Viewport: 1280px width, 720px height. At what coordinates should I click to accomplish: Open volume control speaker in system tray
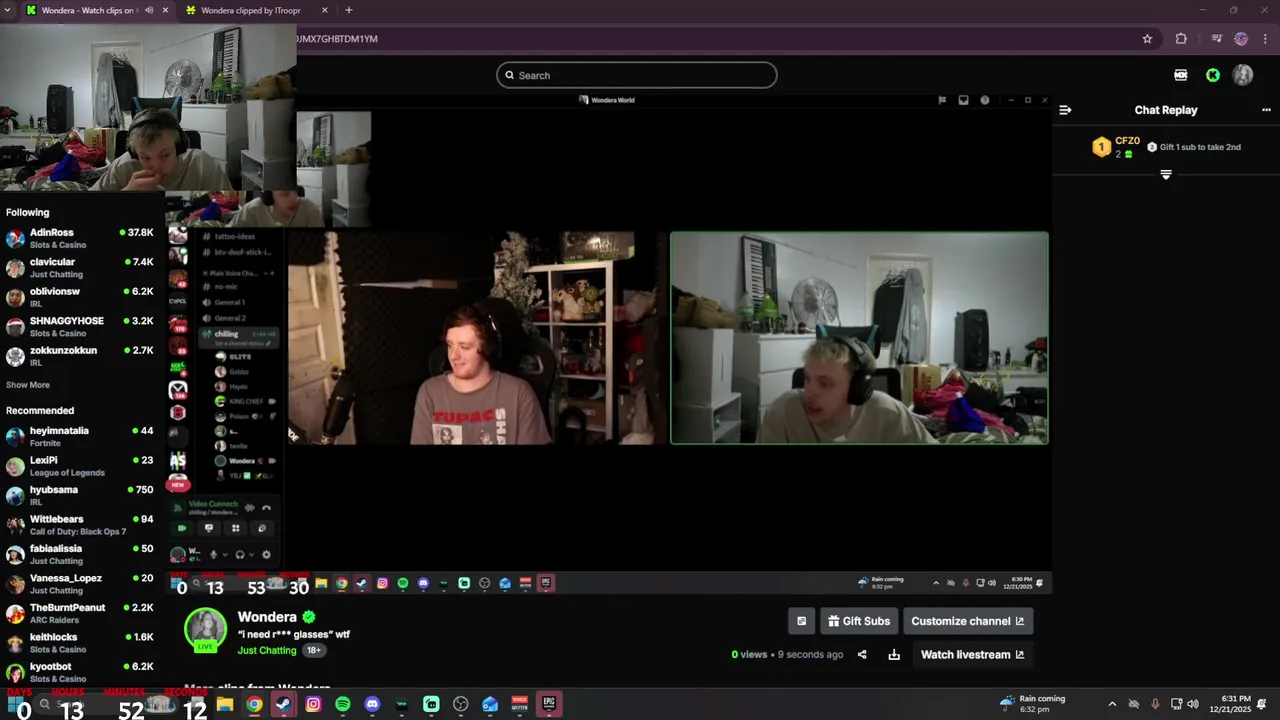pyautogui.click(x=1193, y=704)
